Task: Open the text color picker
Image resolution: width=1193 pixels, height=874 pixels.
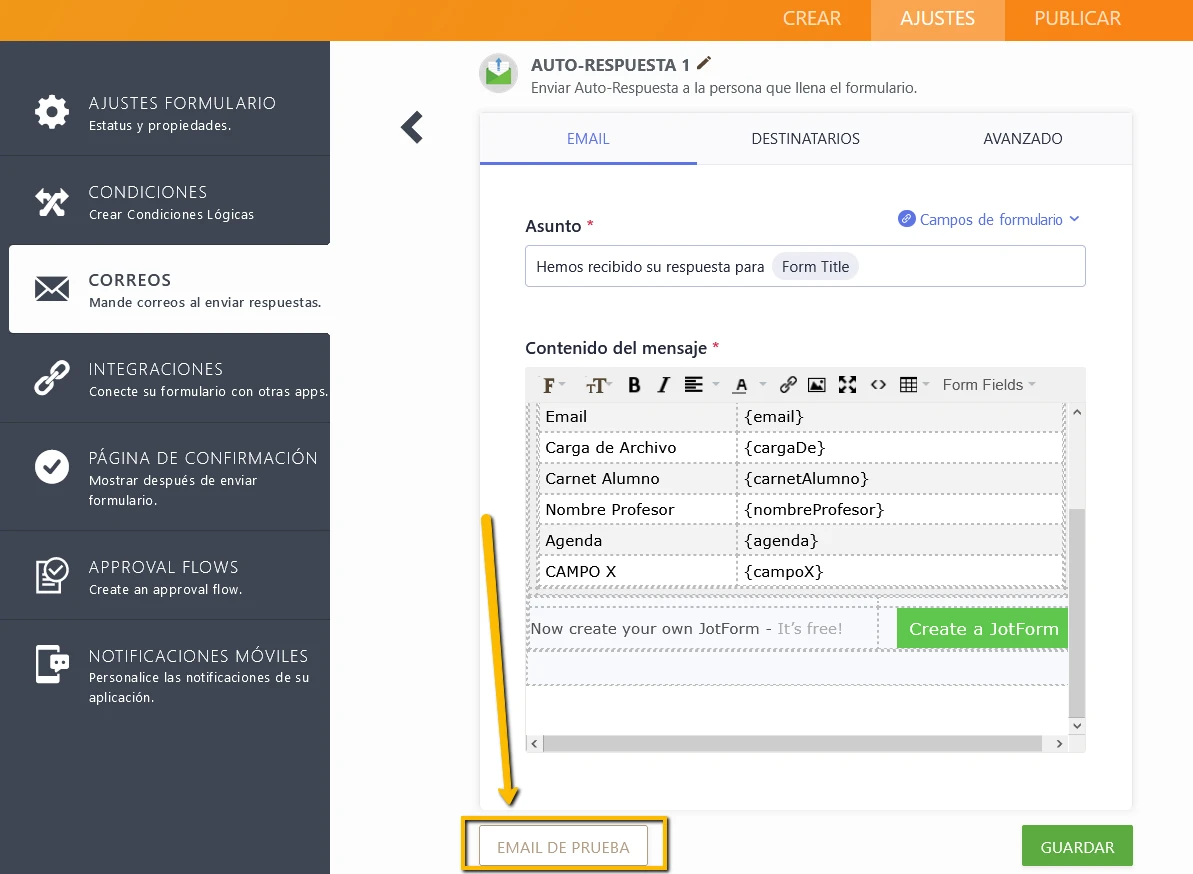Action: pyautogui.click(x=746, y=385)
